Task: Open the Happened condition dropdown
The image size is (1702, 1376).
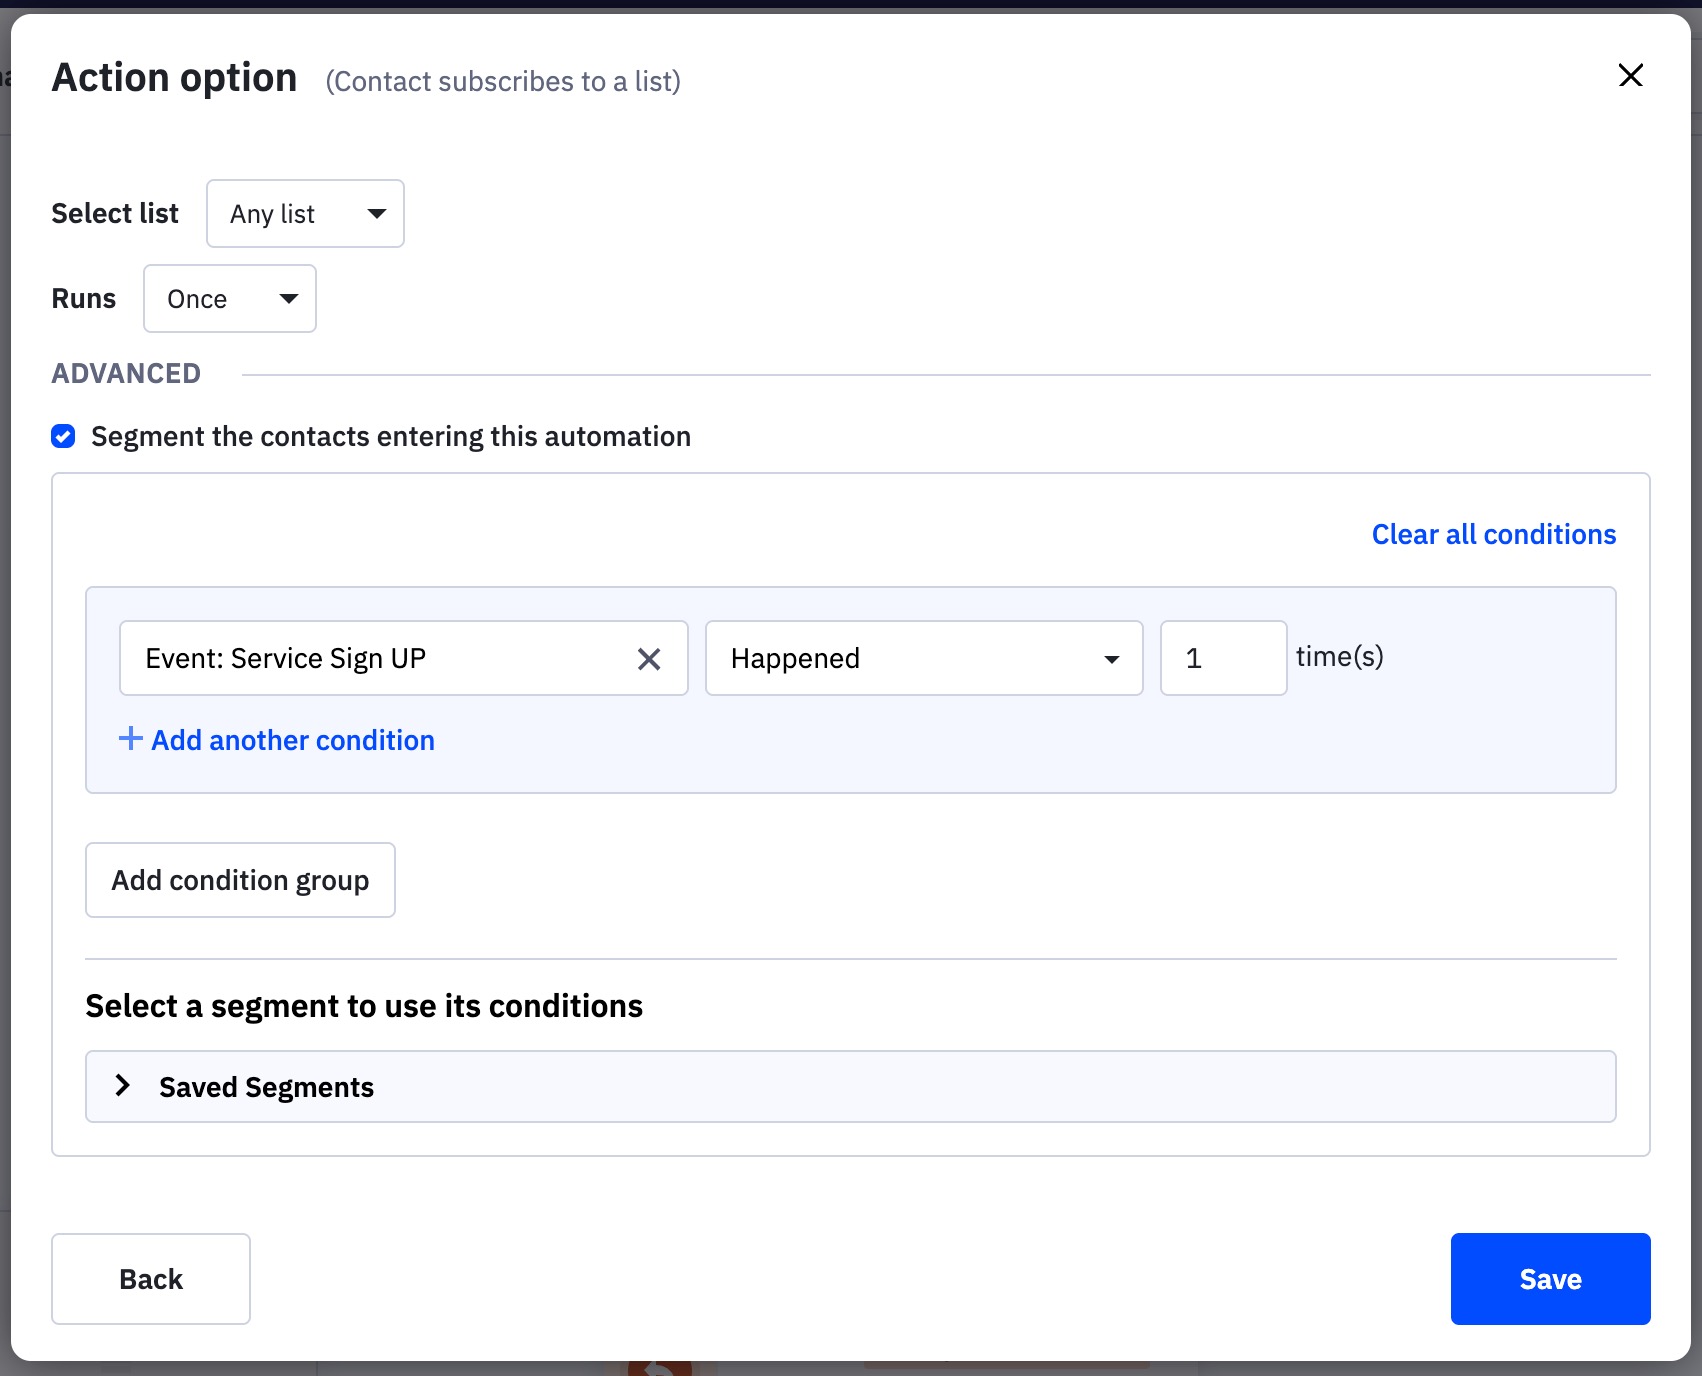Action: point(923,658)
